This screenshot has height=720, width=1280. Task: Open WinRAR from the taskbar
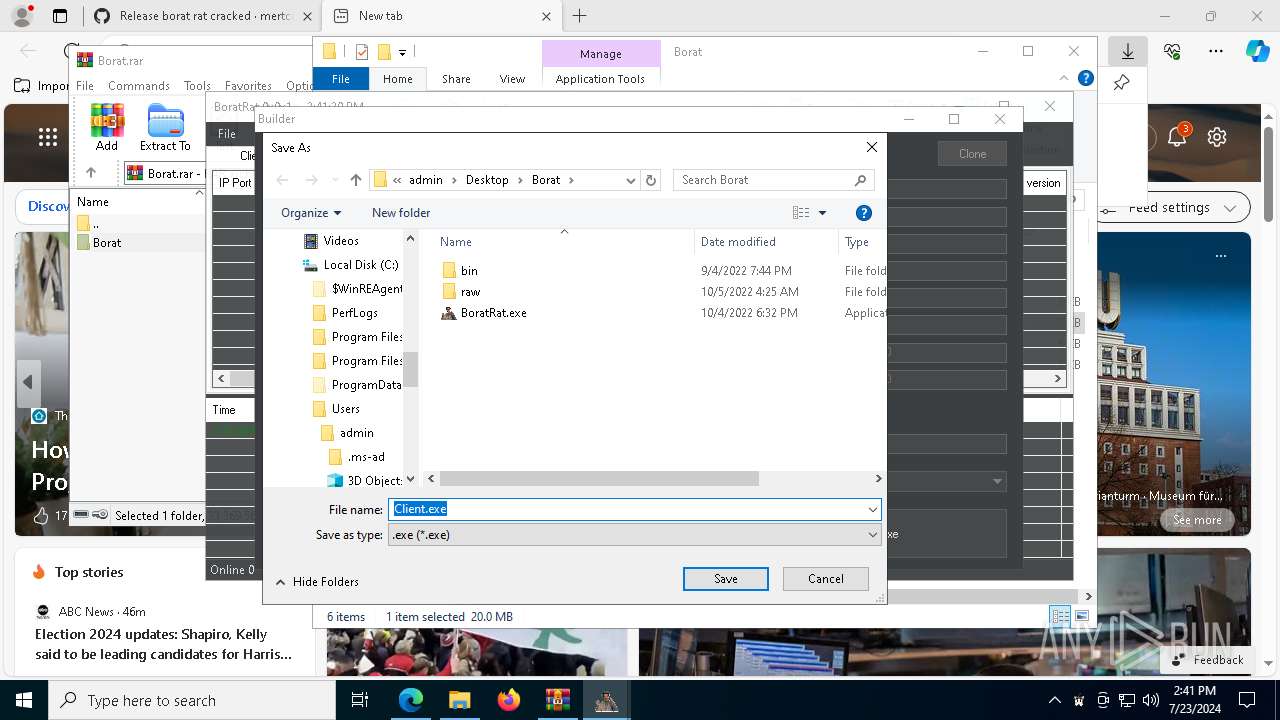pyautogui.click(x=557, y=700)
